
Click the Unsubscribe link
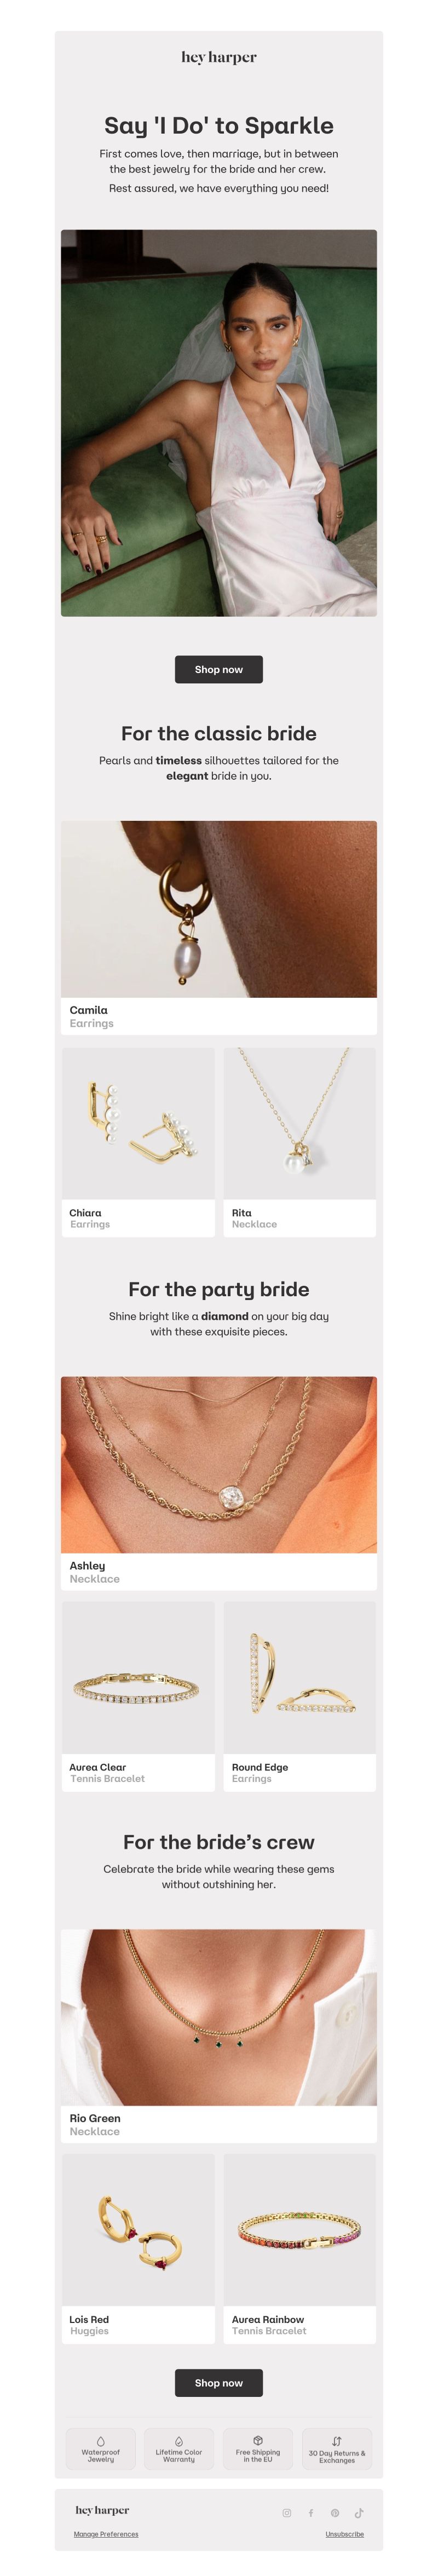click(345, 2534)
